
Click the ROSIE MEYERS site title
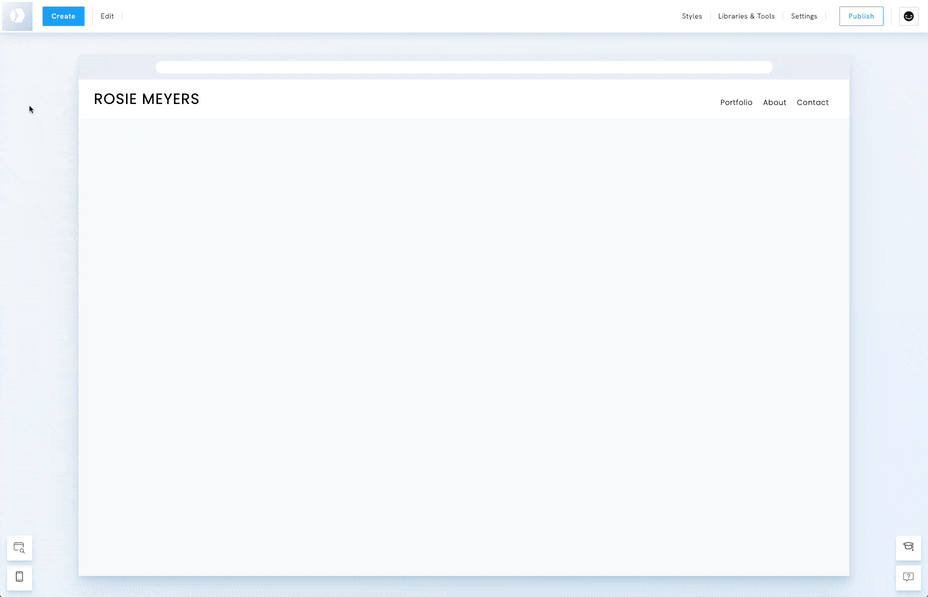click(146, 99)
